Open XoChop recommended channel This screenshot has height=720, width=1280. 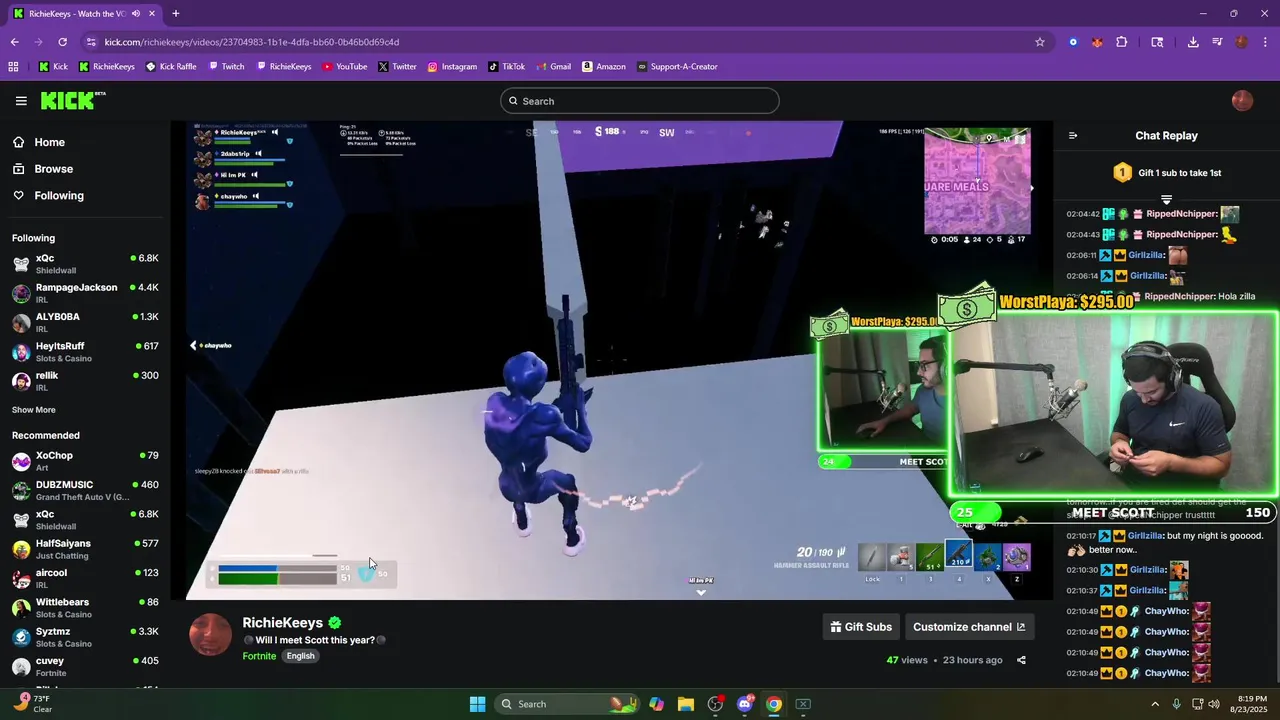coord(85,462)
